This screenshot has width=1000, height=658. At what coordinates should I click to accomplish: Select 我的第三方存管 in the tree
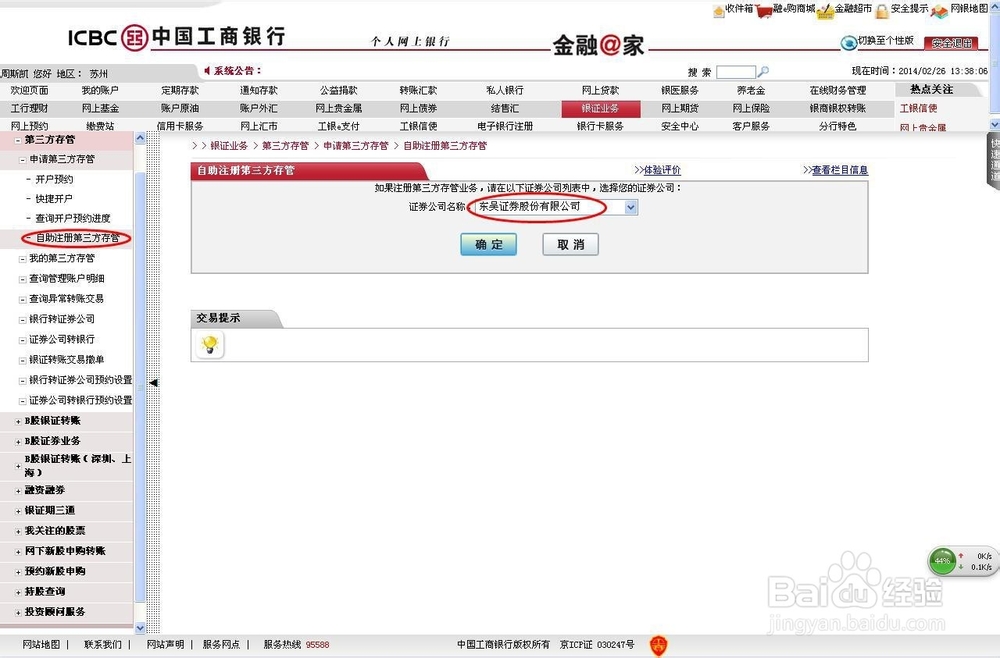coord(62,258)
